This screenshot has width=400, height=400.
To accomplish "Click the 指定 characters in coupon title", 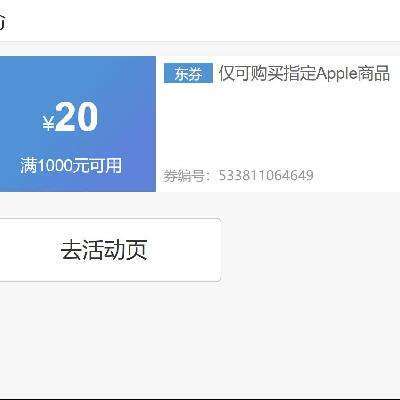I will click(299, 73).
